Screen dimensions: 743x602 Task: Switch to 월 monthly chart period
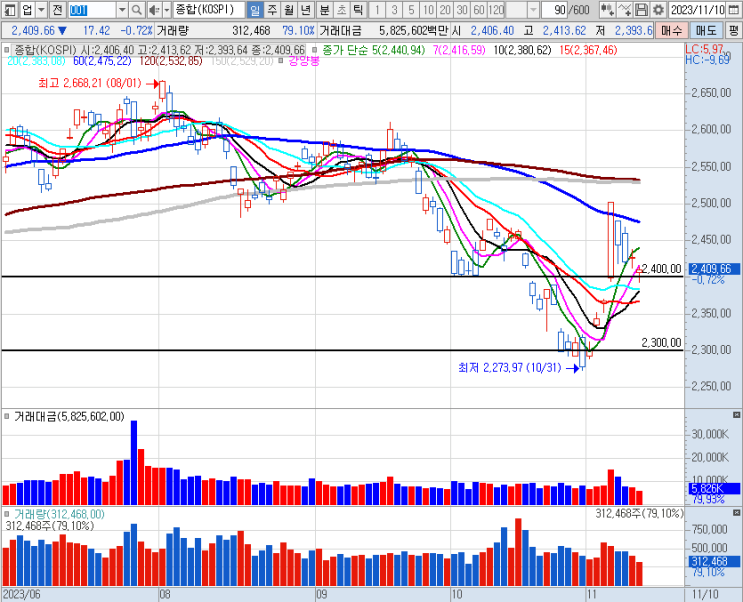point(289,9)
